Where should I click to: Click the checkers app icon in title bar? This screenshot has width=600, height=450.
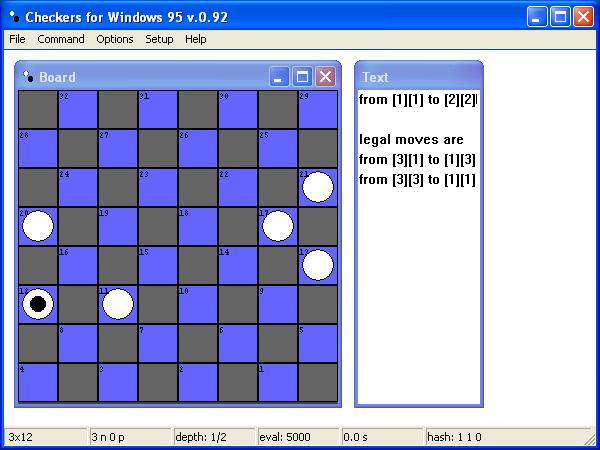coord(15,16)
